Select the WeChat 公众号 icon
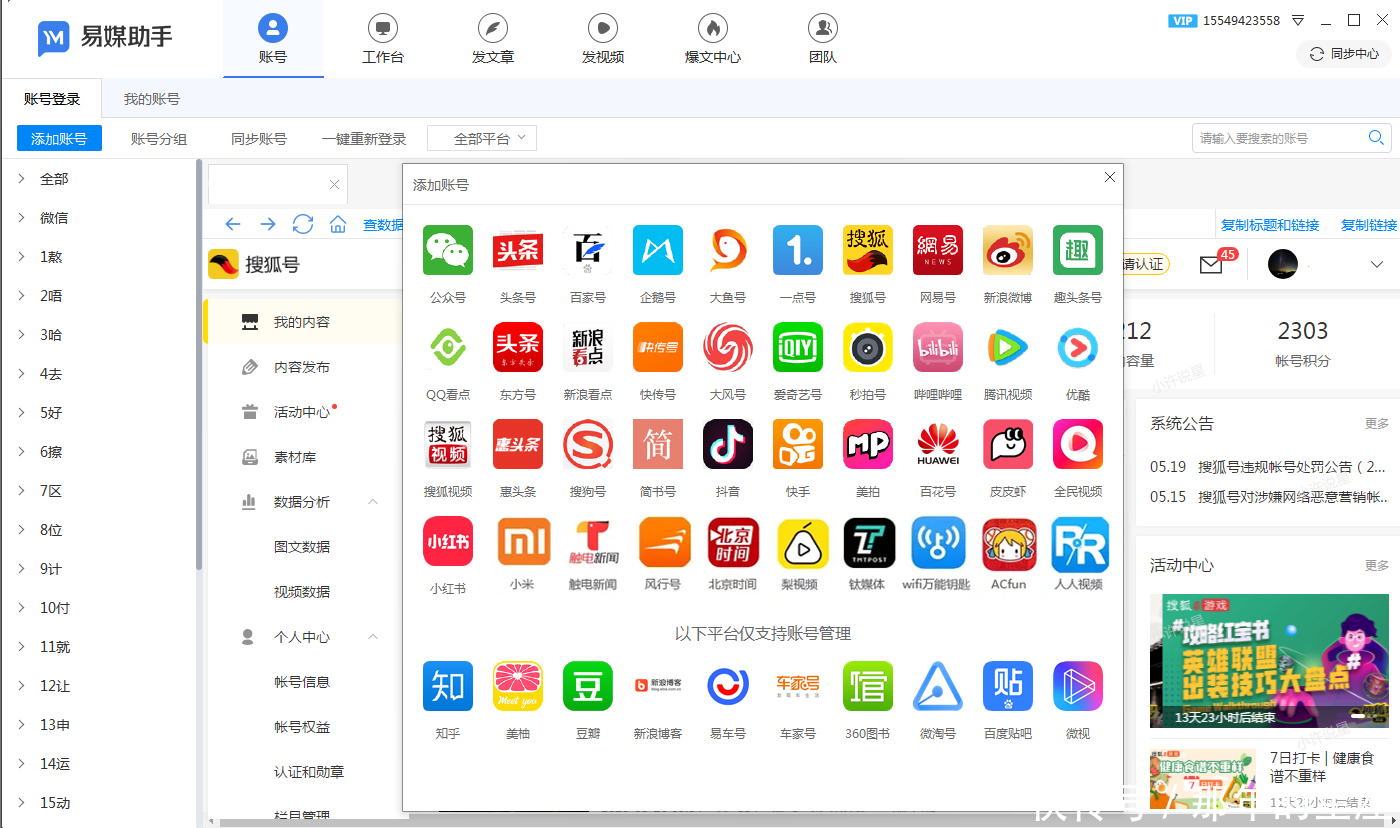 point(447,250)
